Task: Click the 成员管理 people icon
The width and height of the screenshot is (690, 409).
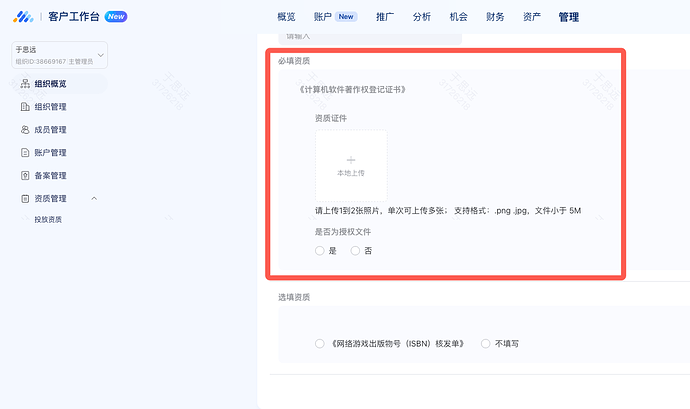Action: coord(25,129)
